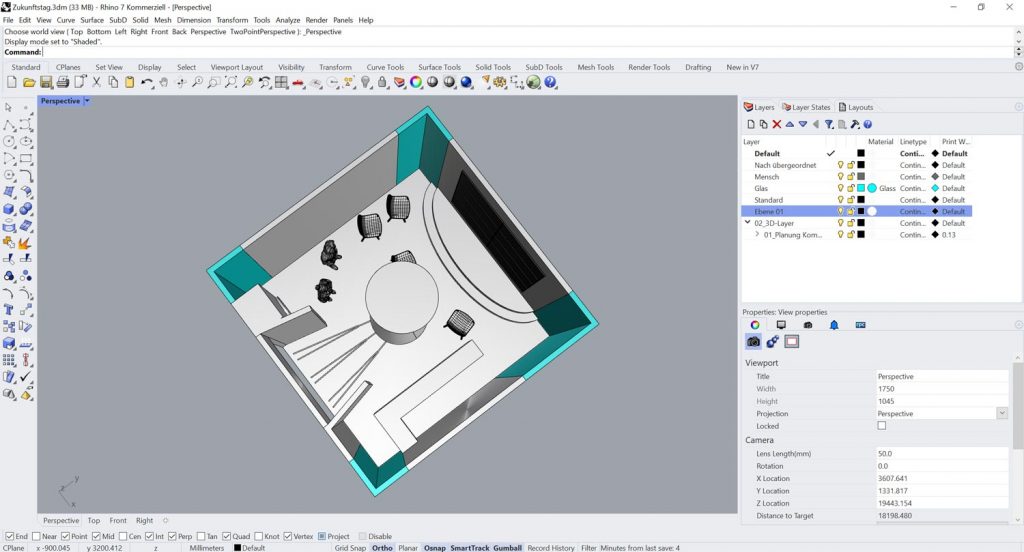The image size is (1024, 552).
Task: Open the Projection dropdown
Action: click(x=1001, y=413)
